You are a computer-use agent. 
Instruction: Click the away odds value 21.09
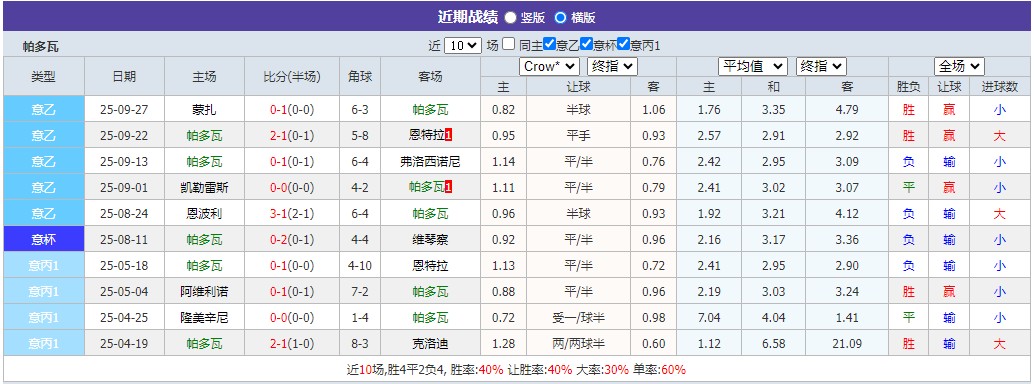pyautogui.click(x=847, y=344)
